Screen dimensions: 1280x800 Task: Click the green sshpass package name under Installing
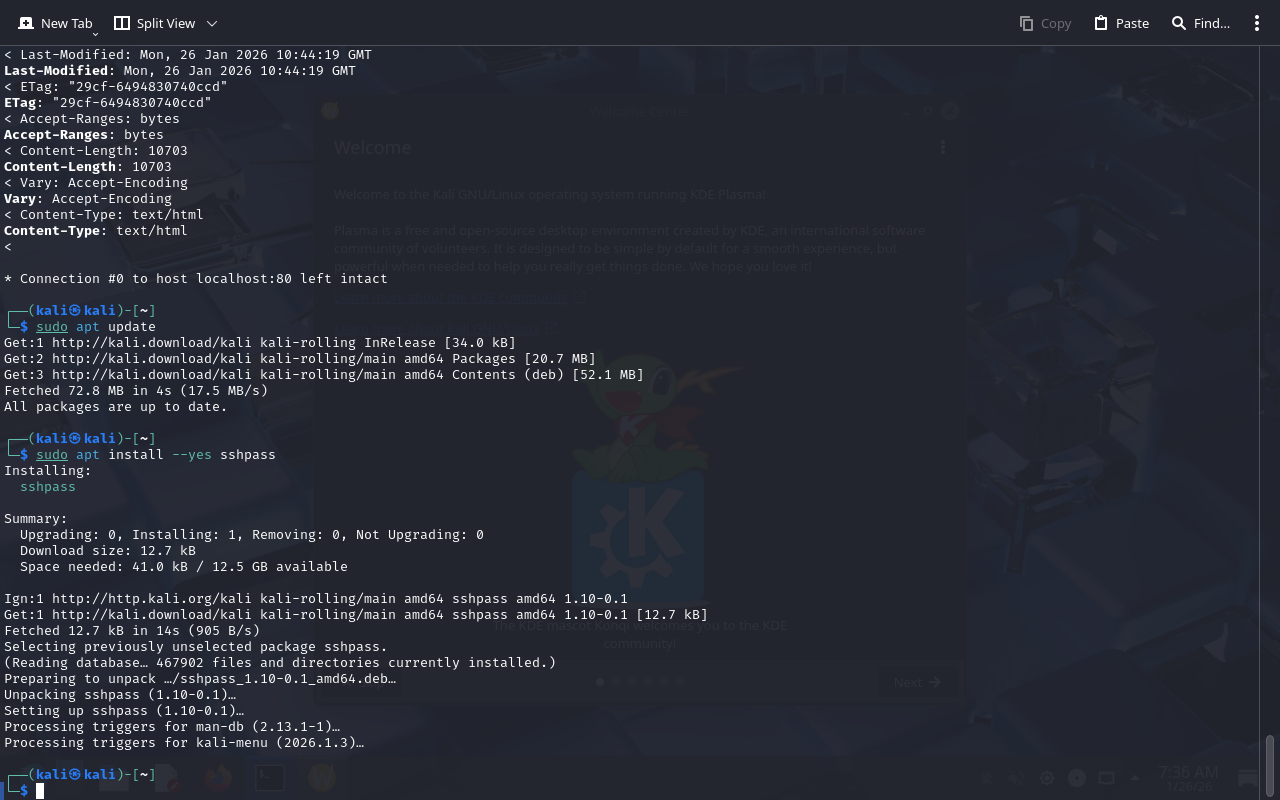pyautogui.click(x=48, y=487)
